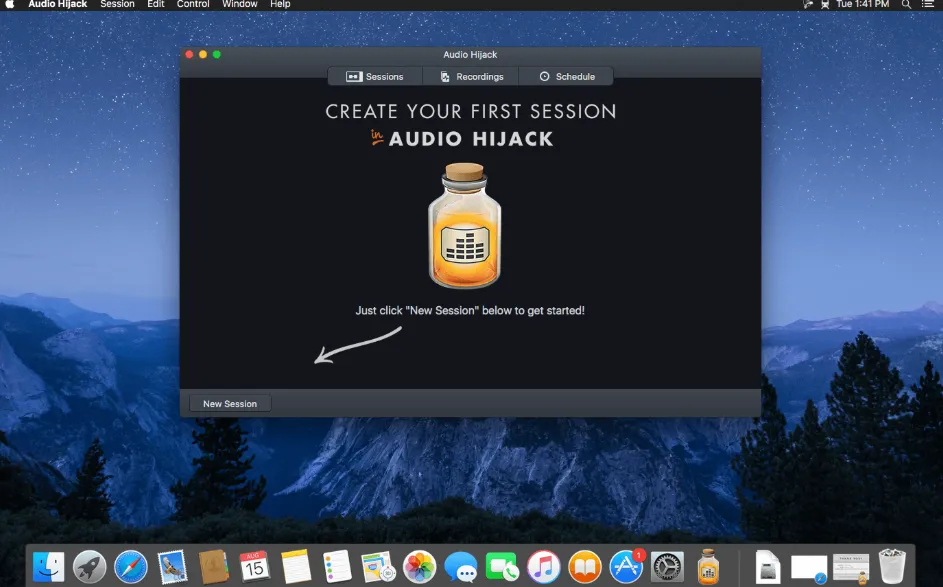Open Reminders list icon in dock

[x=337, y=567]
